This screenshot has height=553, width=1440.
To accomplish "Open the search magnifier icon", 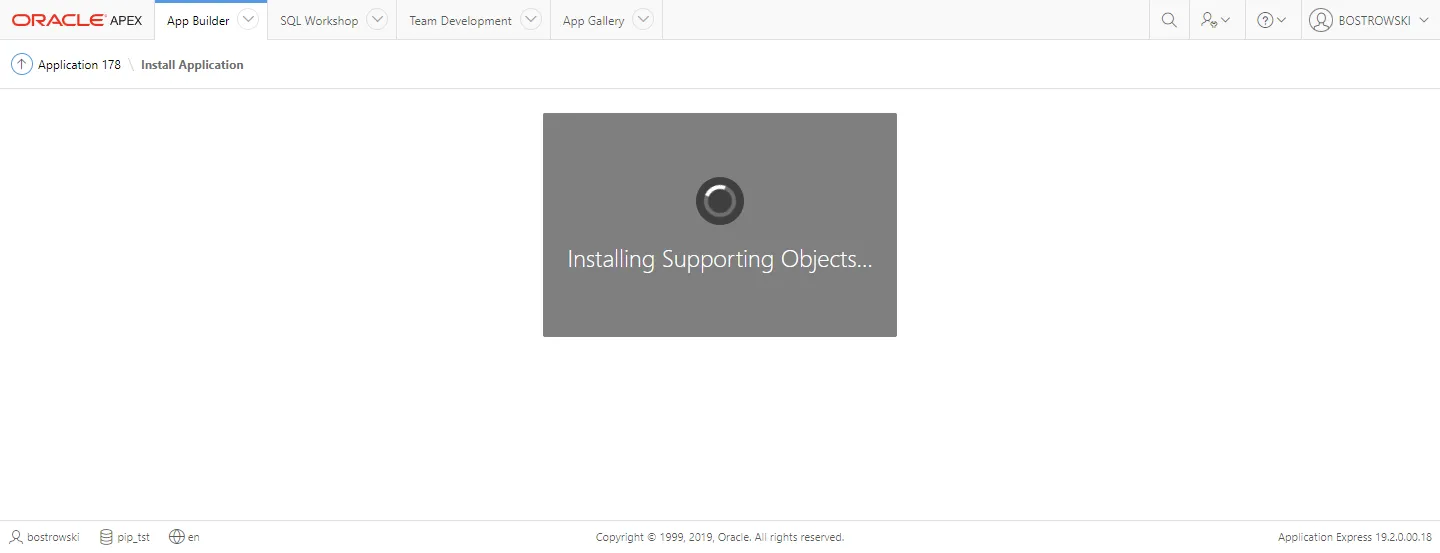I will point(1168,20).
